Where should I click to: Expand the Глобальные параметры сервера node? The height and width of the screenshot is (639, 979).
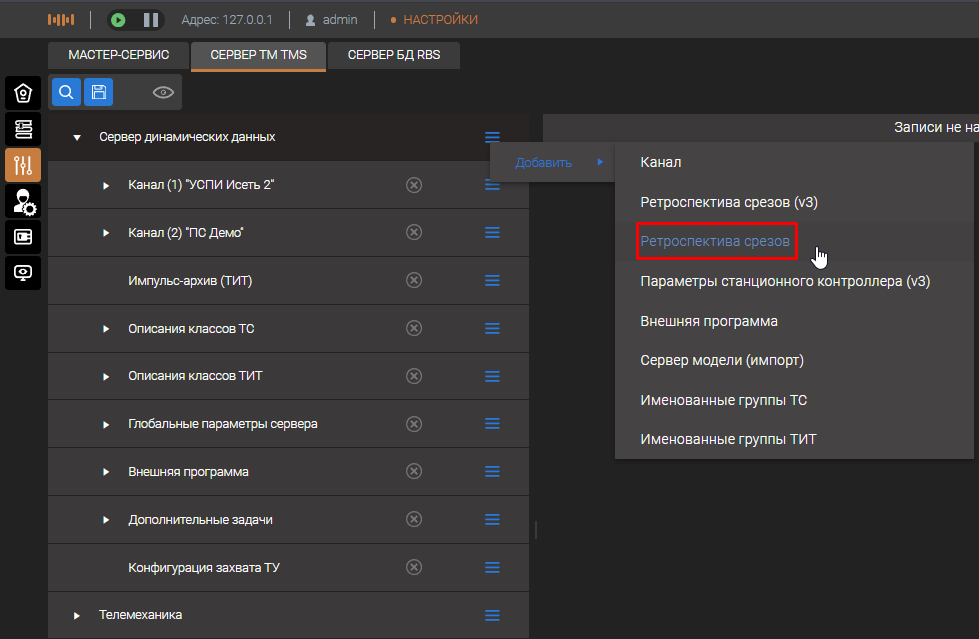coord(106,424)
